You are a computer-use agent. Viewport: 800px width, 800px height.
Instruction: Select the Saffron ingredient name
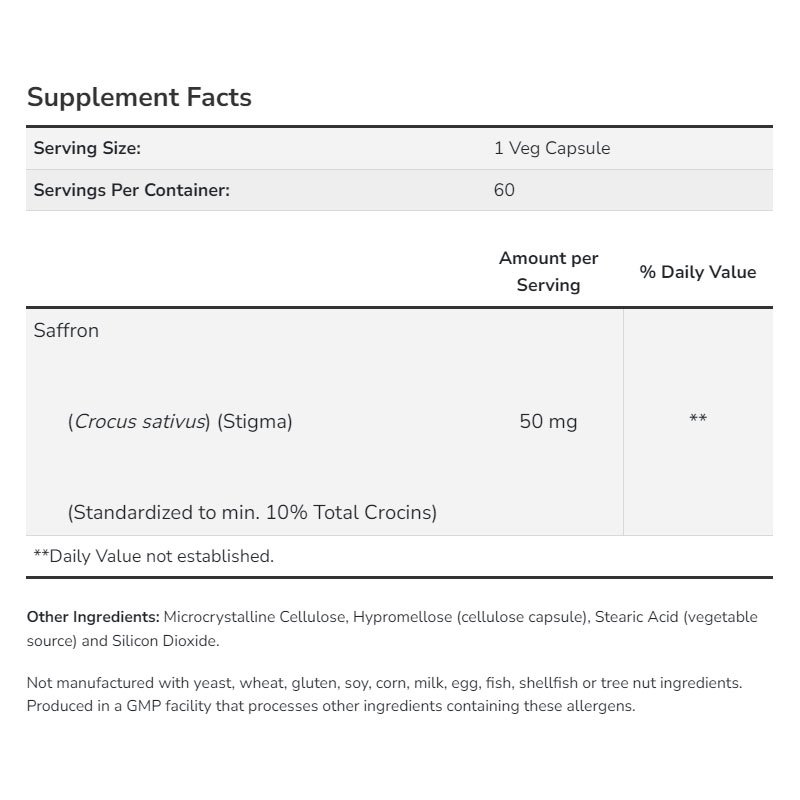(x=66, y=330)
